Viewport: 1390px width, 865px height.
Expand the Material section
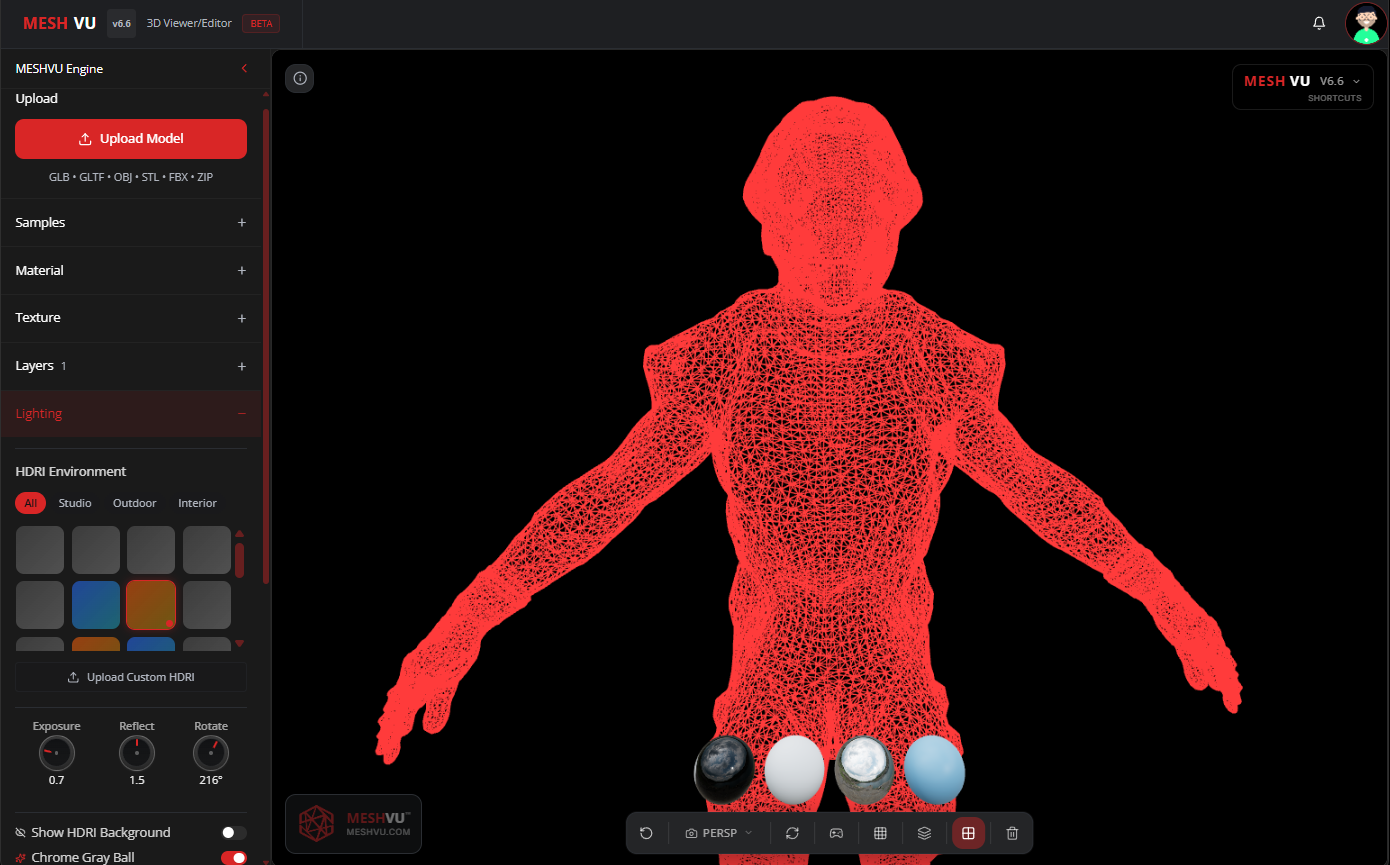click(131, 270)
